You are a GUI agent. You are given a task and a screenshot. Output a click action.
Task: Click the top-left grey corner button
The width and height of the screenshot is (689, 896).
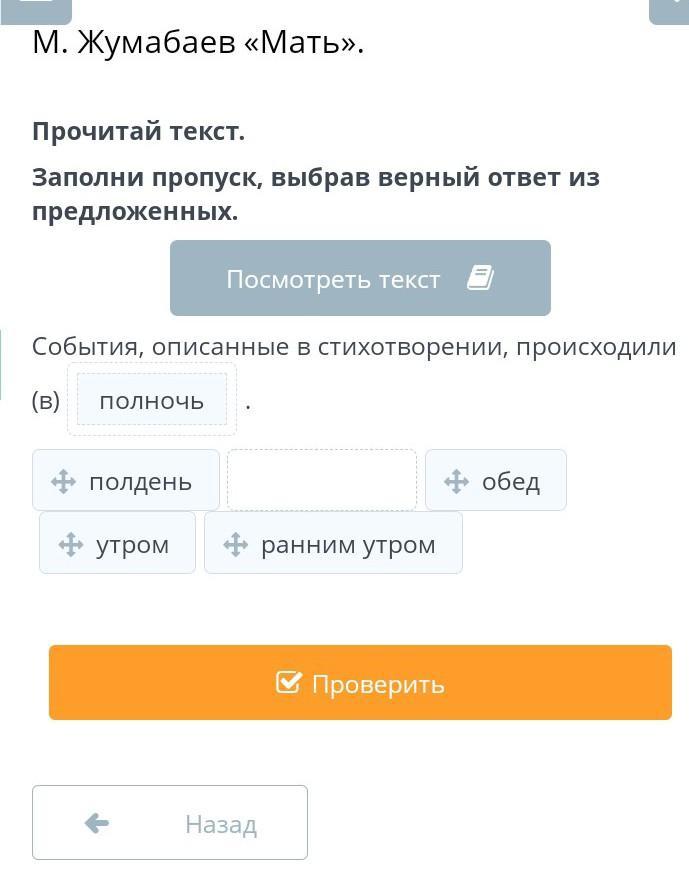(36, 11)
